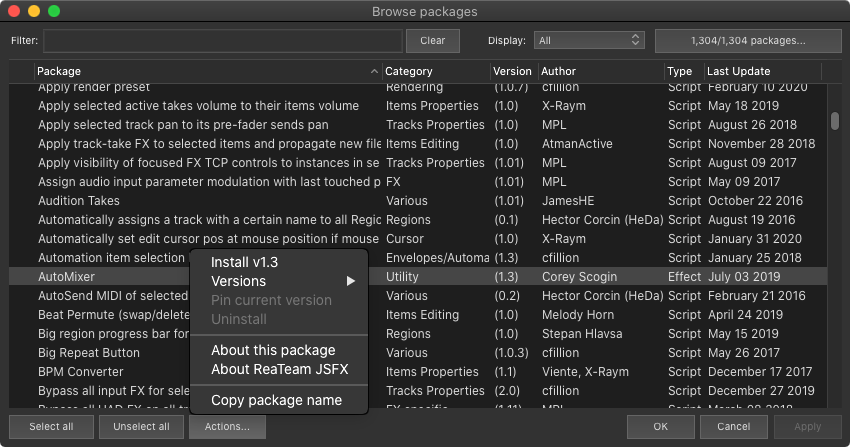Open the Display dropdown set to All
This screenshot has height=447, width=850.
click(x=589, y=41)
